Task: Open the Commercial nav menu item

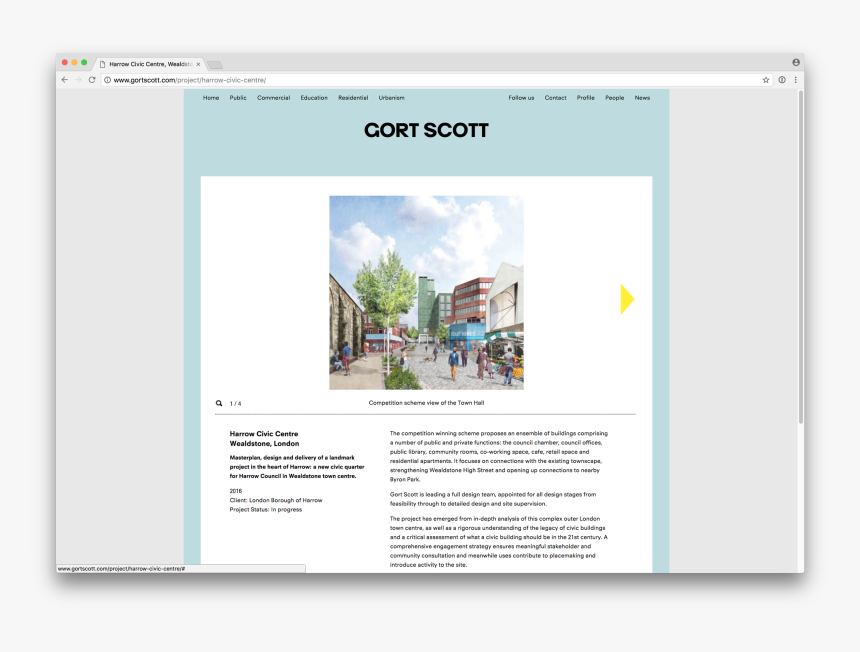Action: [273, 98]
